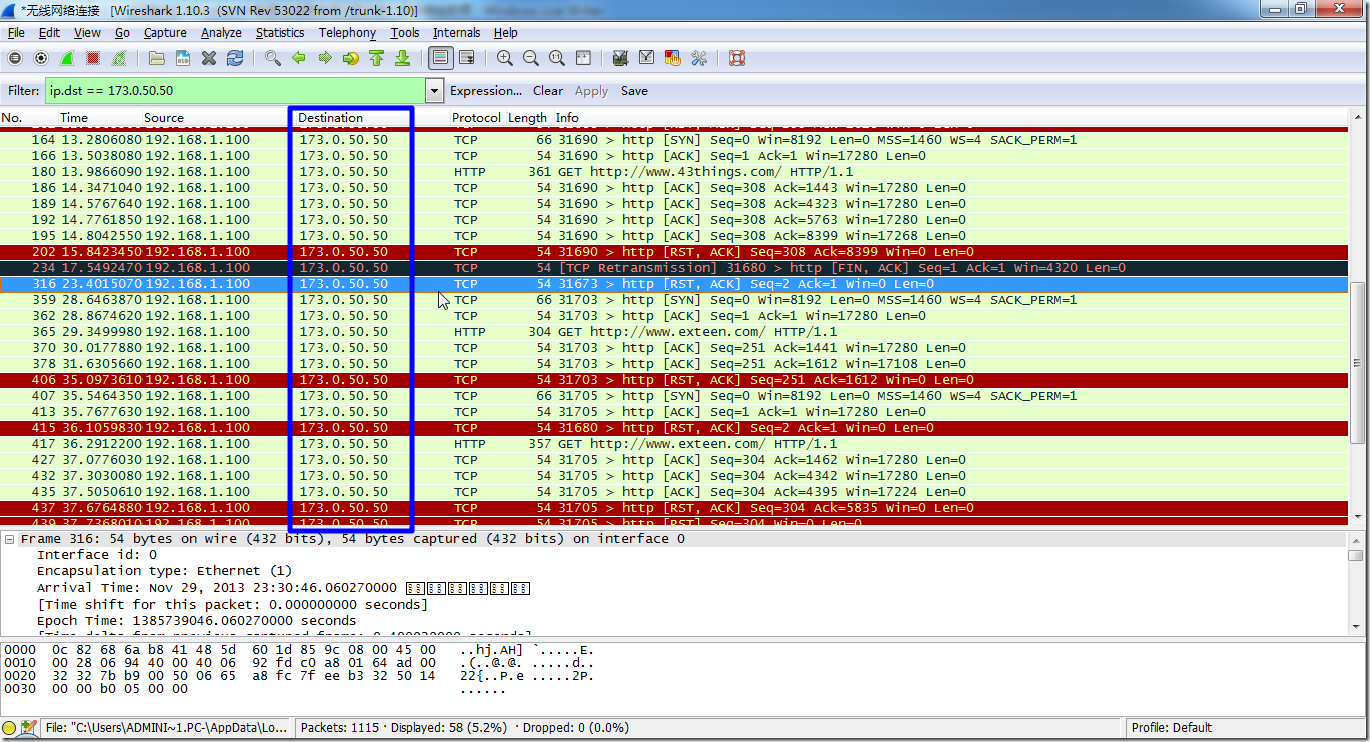Select packet 180 GET www.43things.com row

click(674, 172)
